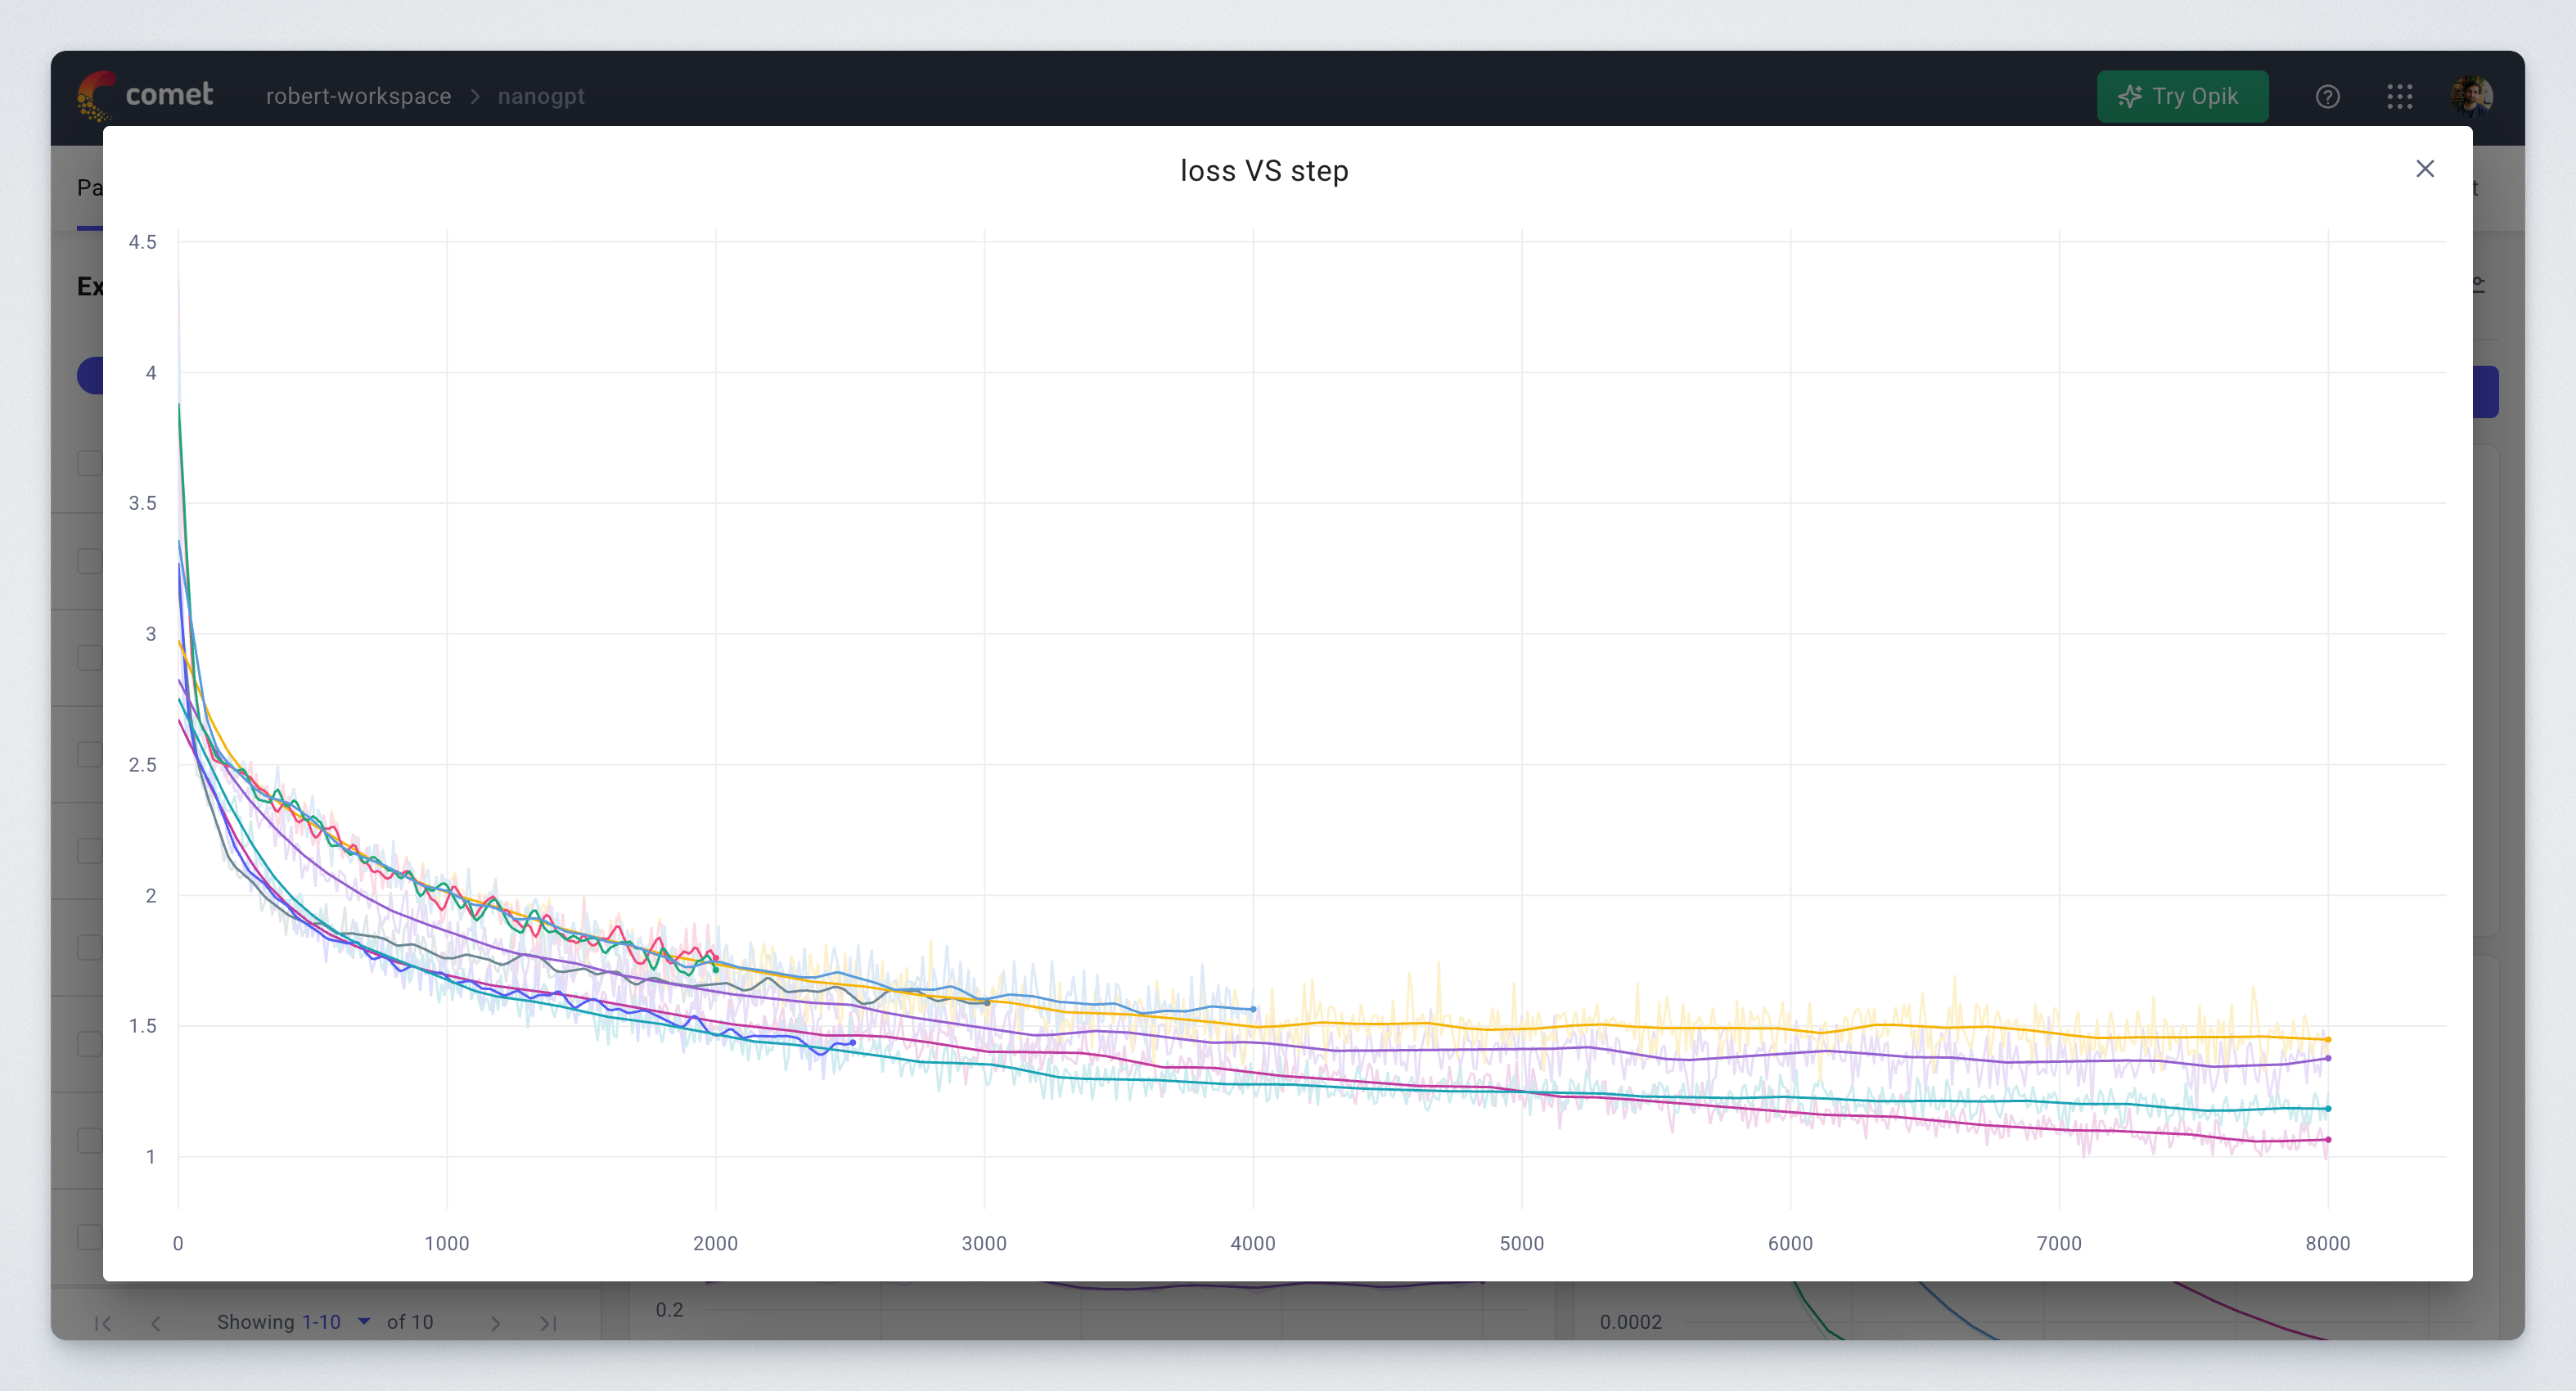The height and width of the screenshot is (1391, 2576).
Task: Click the Try Opik button
Action: 2182,97
